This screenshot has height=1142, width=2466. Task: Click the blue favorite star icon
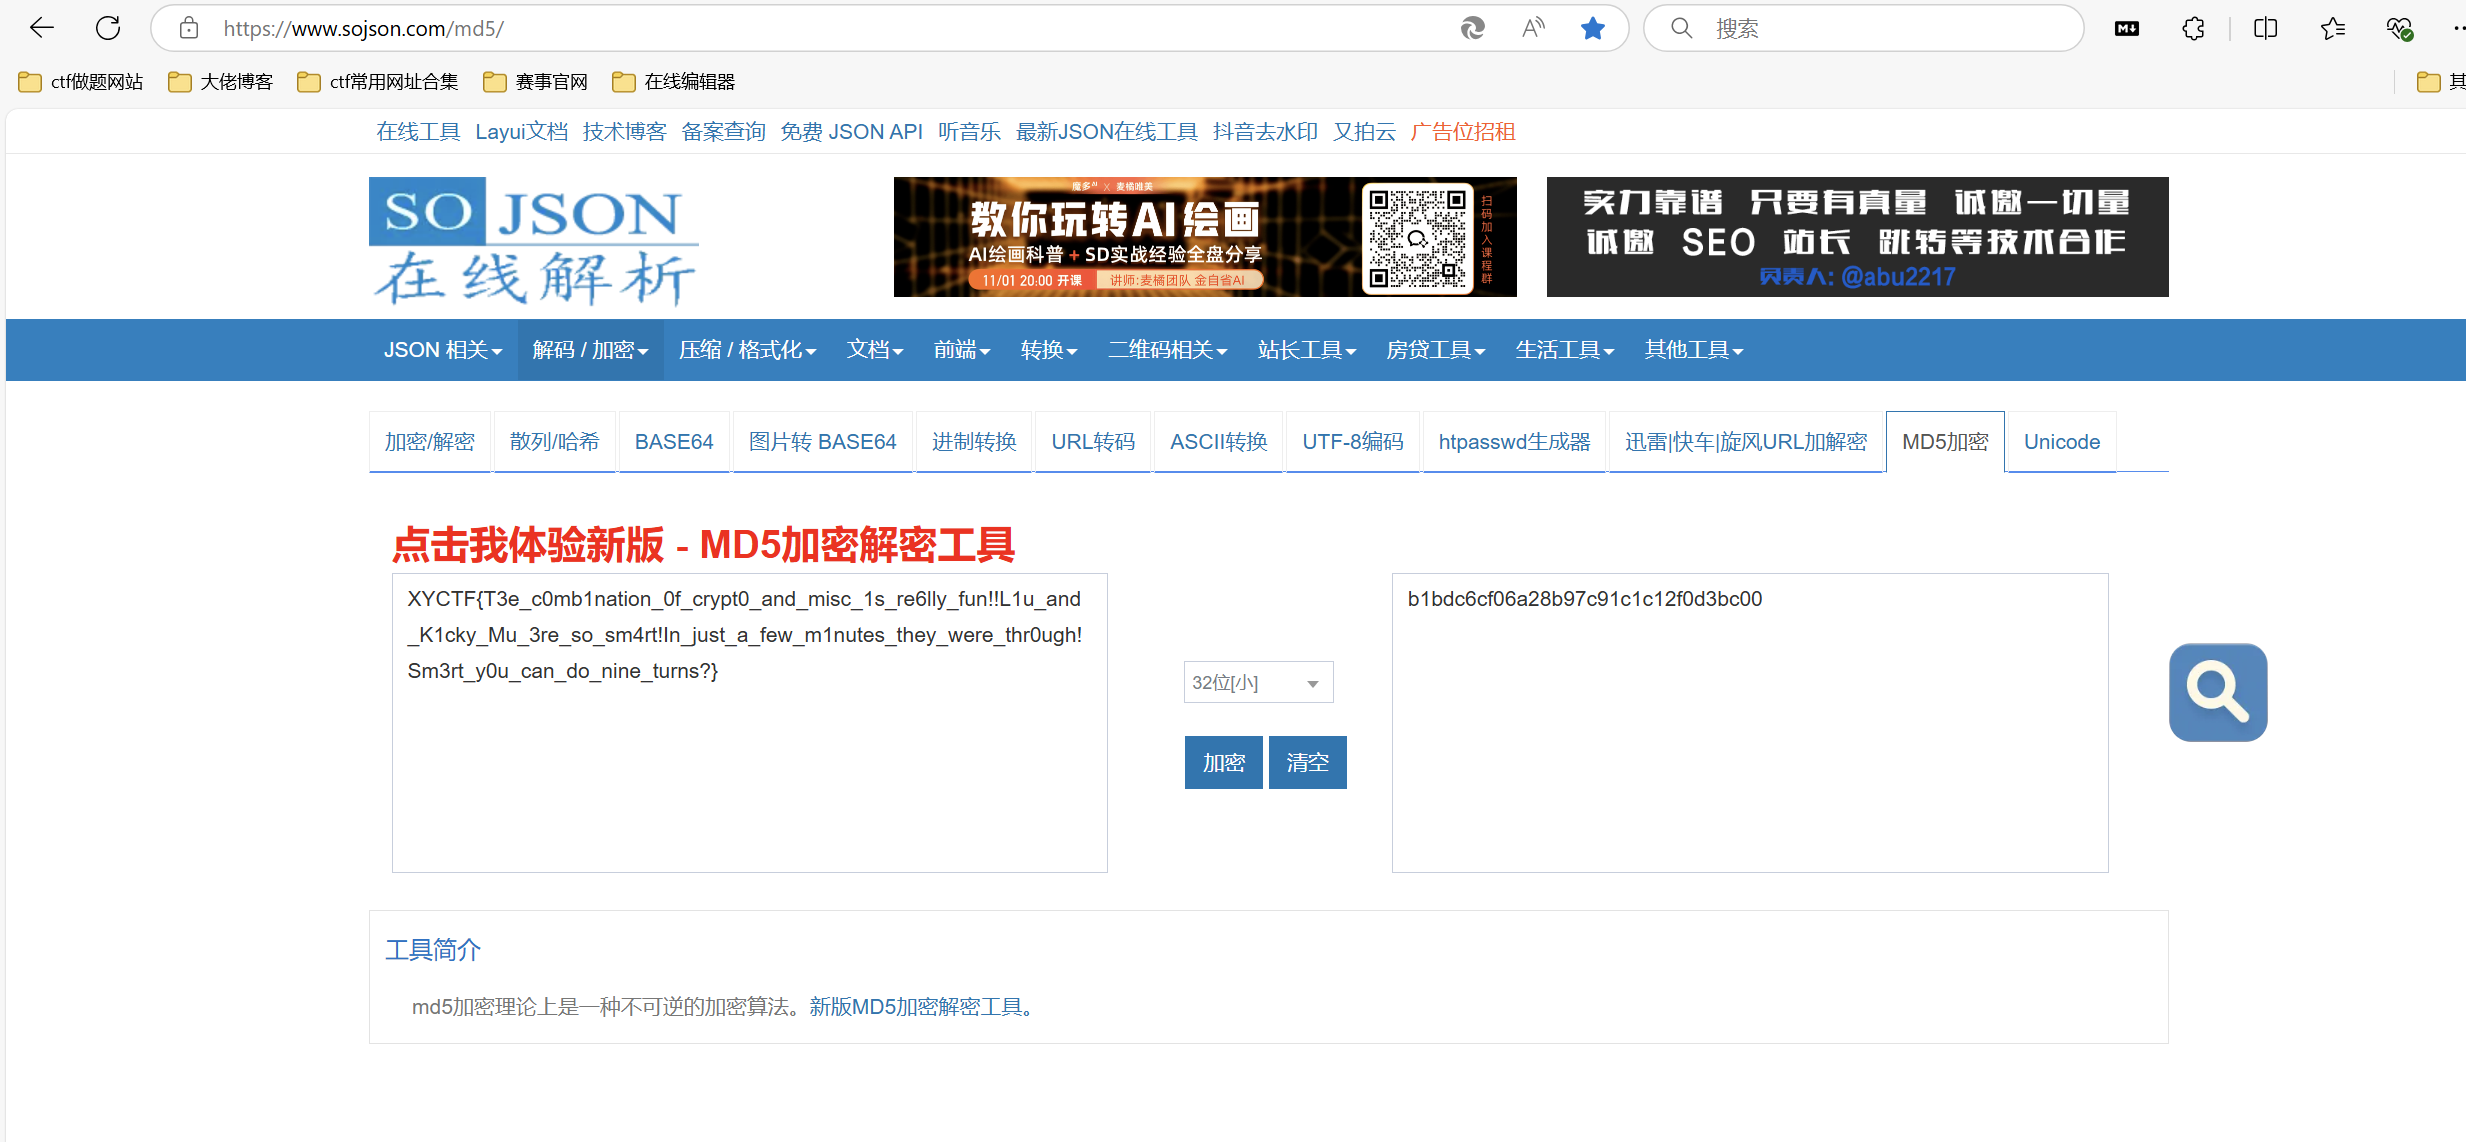(x=1593, y=28)
